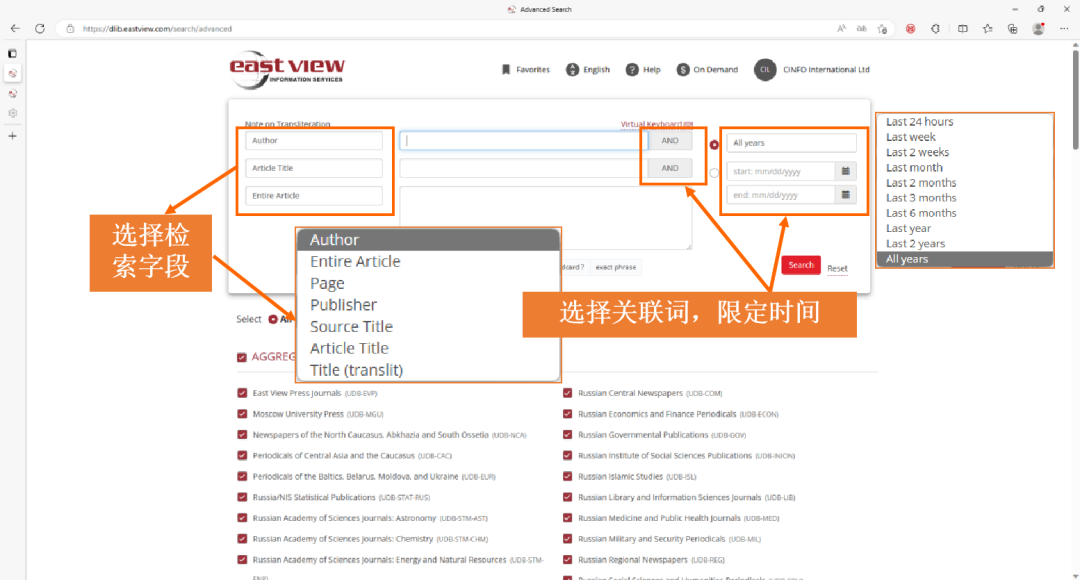Go back with the browser back arrow
Image resolution: width=1080 pixels, height=580 pixels.
point(15,29)
